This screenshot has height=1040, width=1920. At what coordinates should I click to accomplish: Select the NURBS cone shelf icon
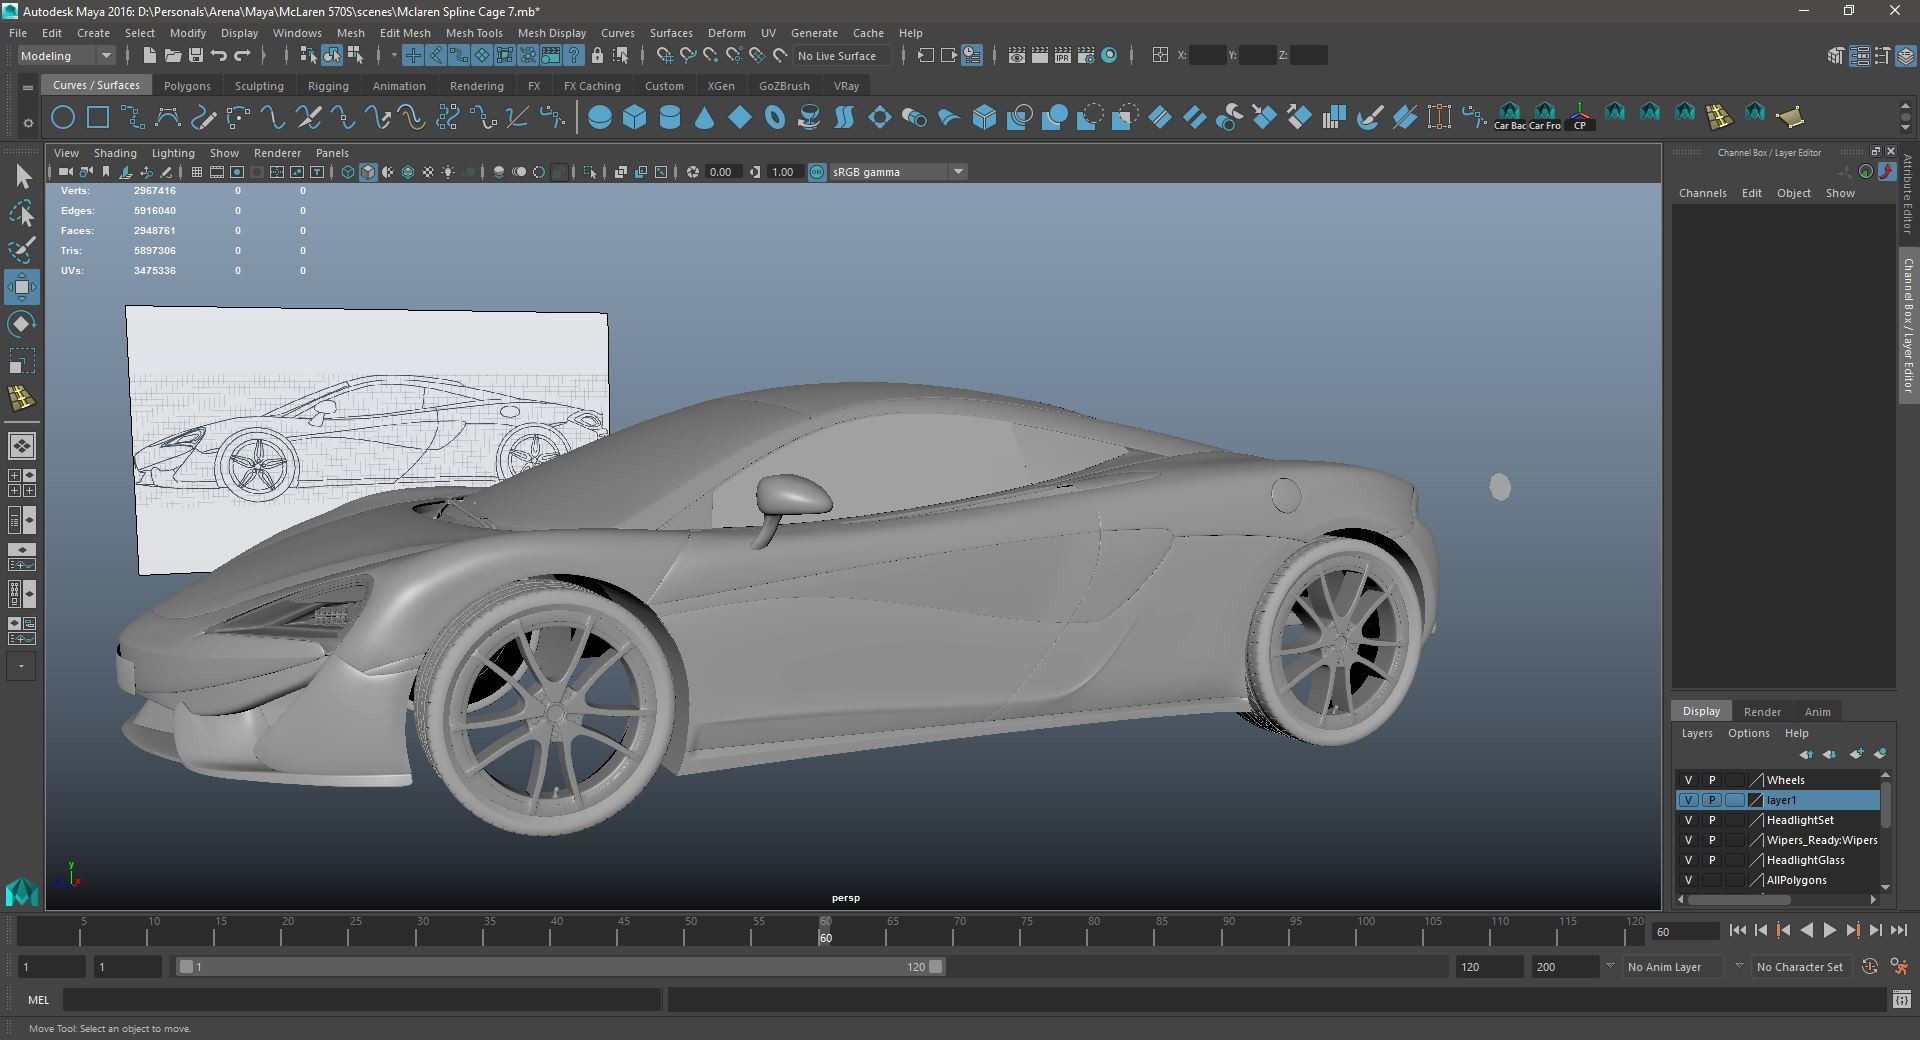point(704,118)
